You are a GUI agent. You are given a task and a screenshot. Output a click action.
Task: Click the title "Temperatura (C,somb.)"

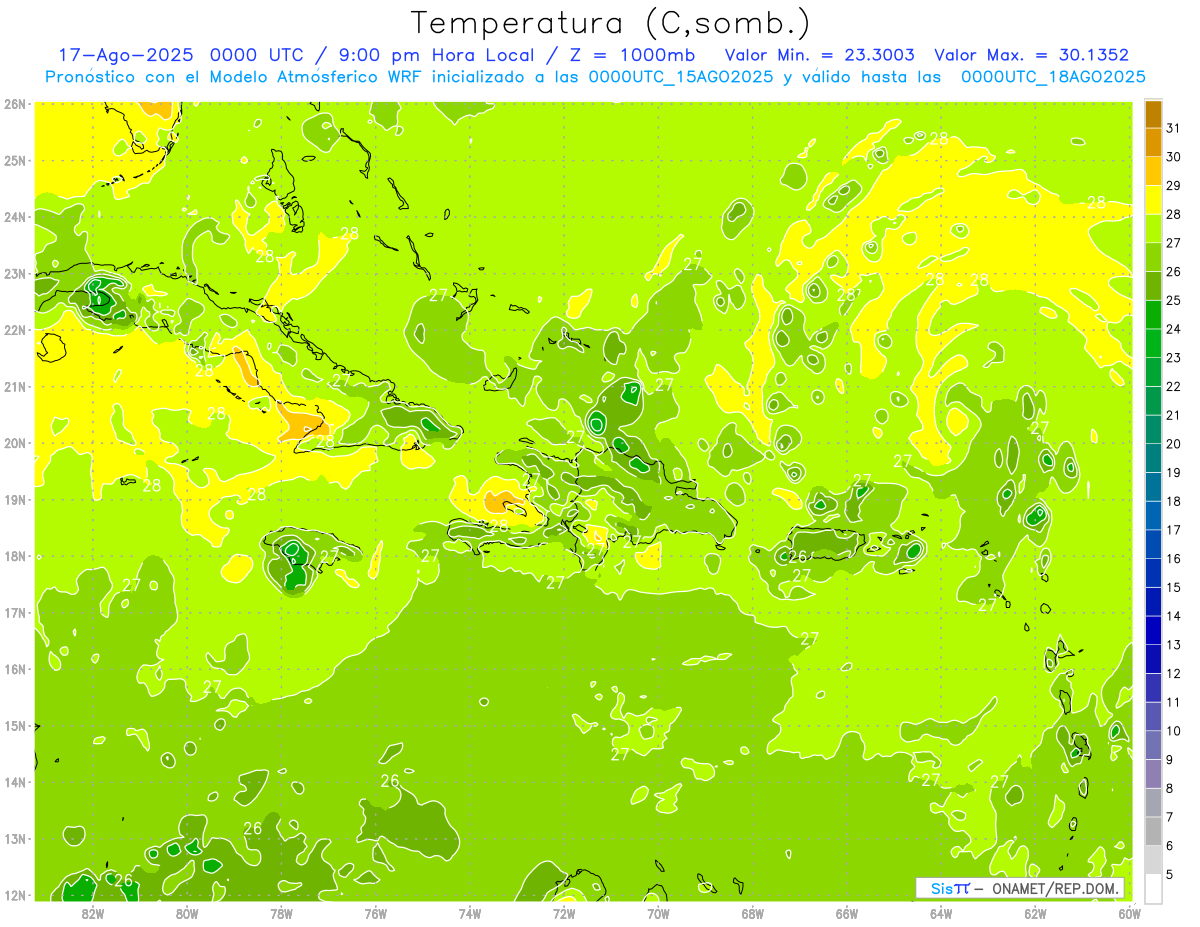610,24
